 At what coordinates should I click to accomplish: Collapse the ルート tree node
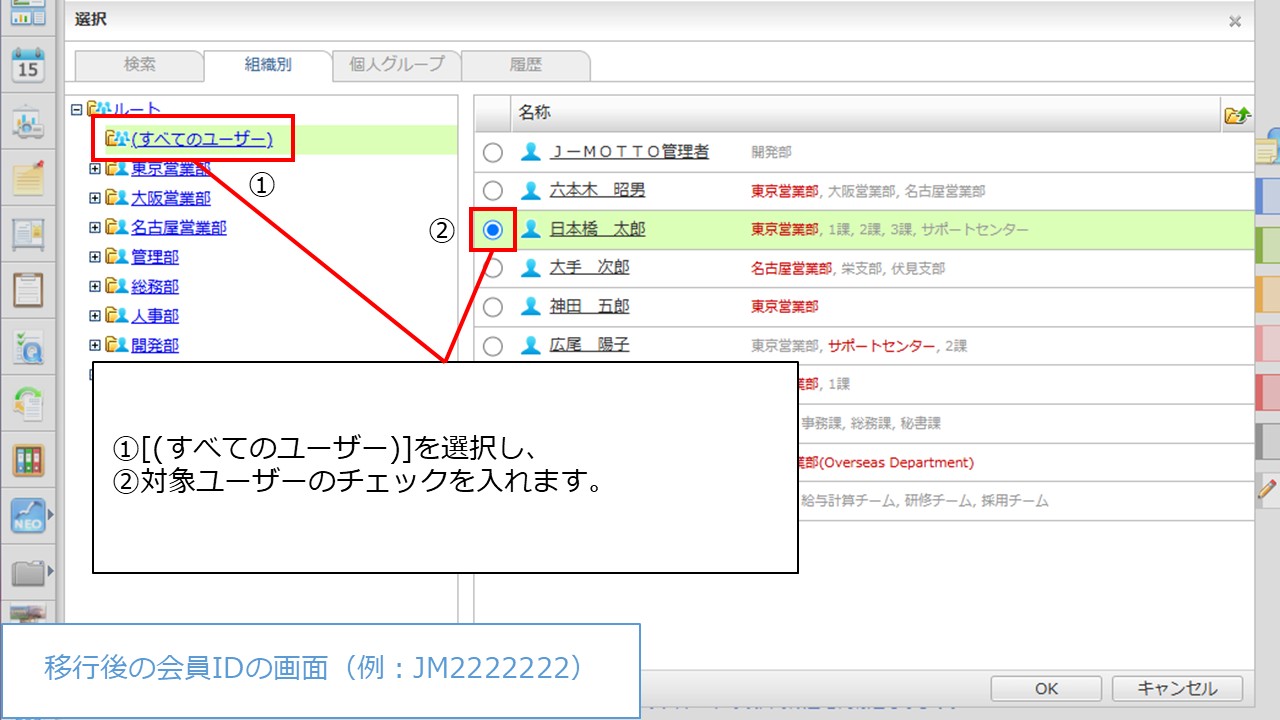click(77, 110)
